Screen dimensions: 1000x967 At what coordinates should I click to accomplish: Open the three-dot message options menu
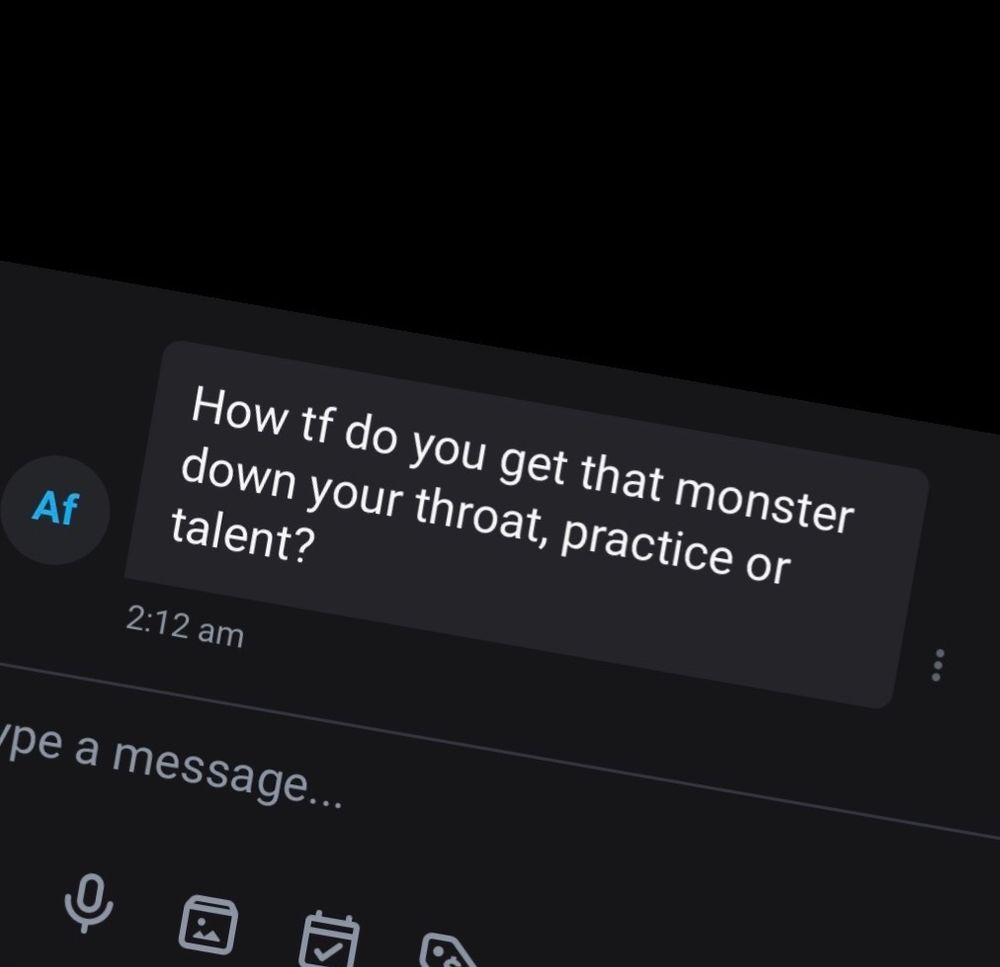click(937, 665)
